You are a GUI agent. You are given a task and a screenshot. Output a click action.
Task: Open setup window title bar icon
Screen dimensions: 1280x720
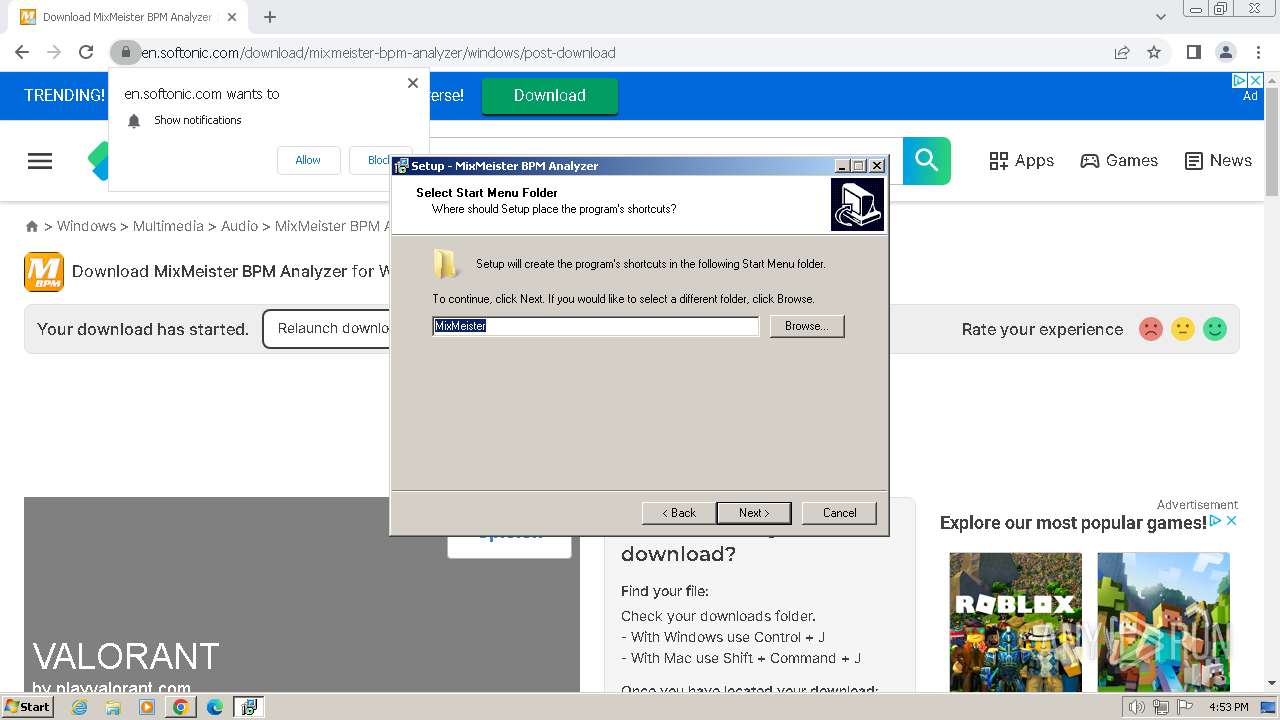pyautogui.click(x=401, y=166)
